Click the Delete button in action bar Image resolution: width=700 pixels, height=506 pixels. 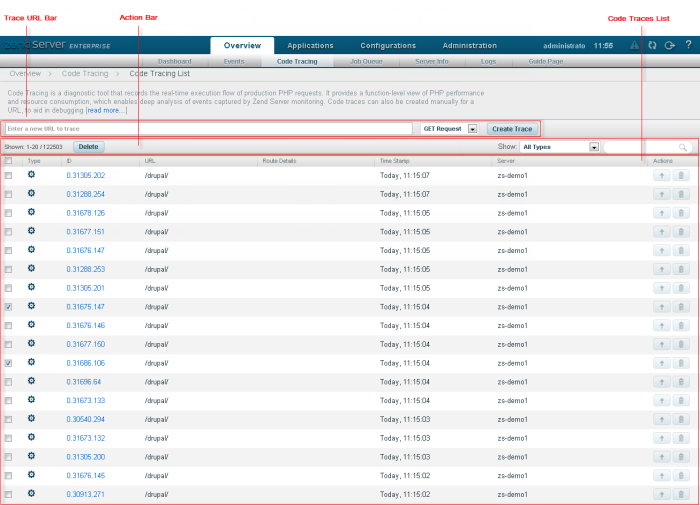88,147
